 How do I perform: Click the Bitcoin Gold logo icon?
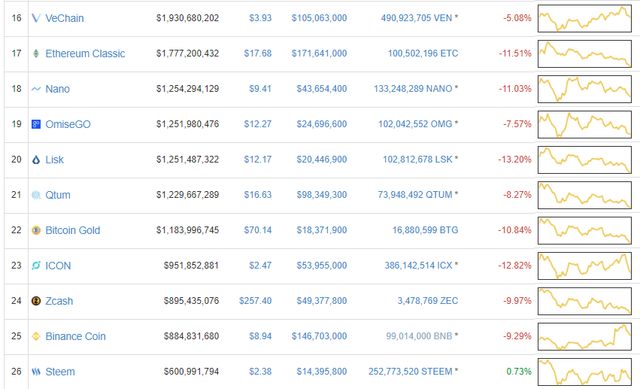[36, 230]
